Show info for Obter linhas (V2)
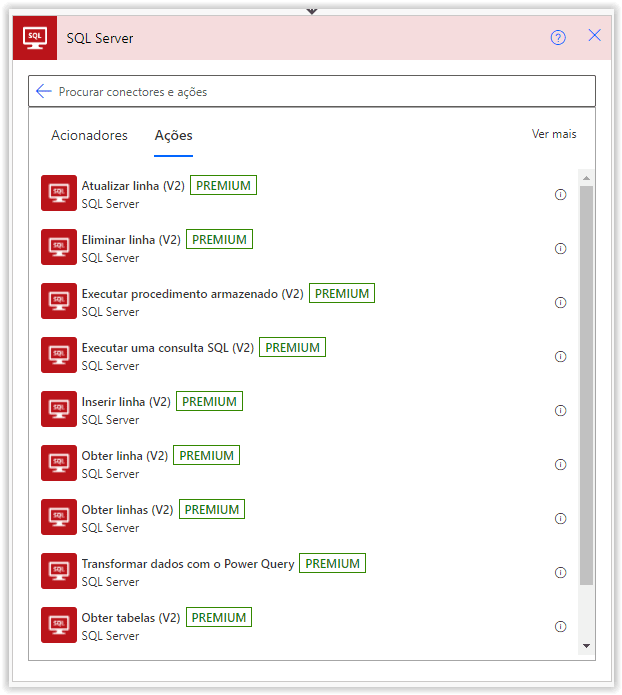This screenshot has width=622, height=695. [x=560, y=519]
